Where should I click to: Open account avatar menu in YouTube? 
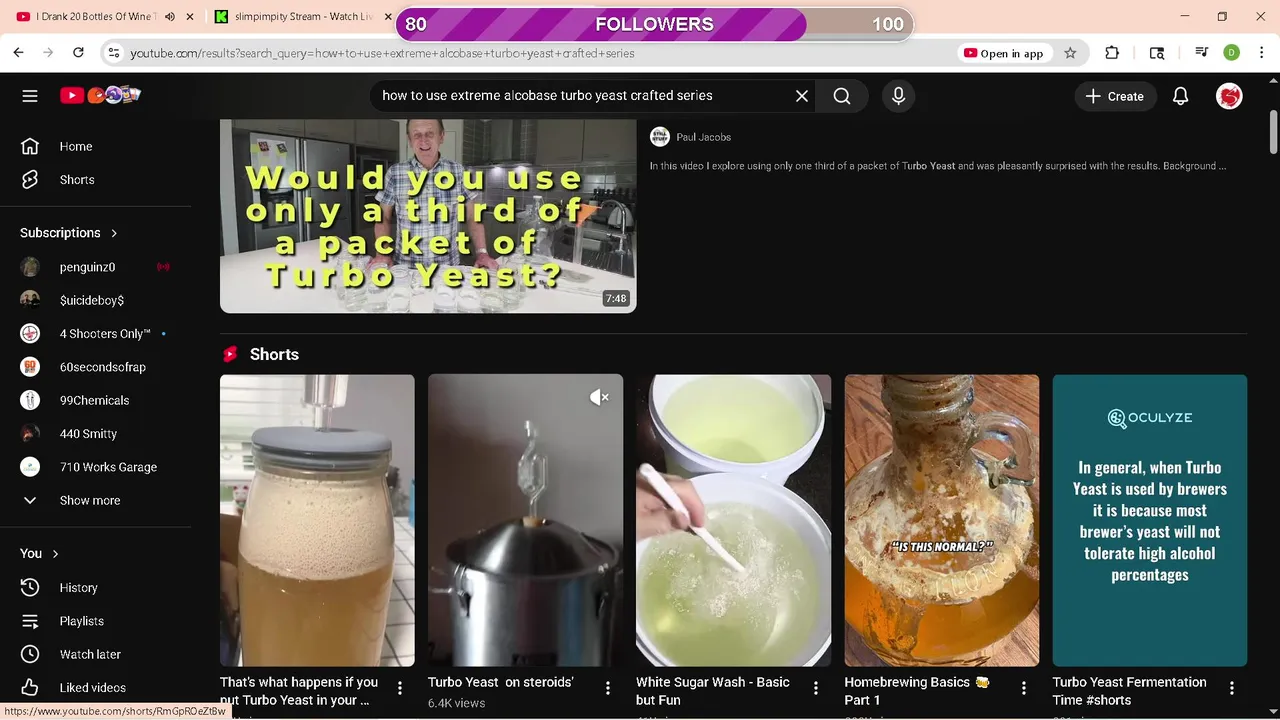1229,96
